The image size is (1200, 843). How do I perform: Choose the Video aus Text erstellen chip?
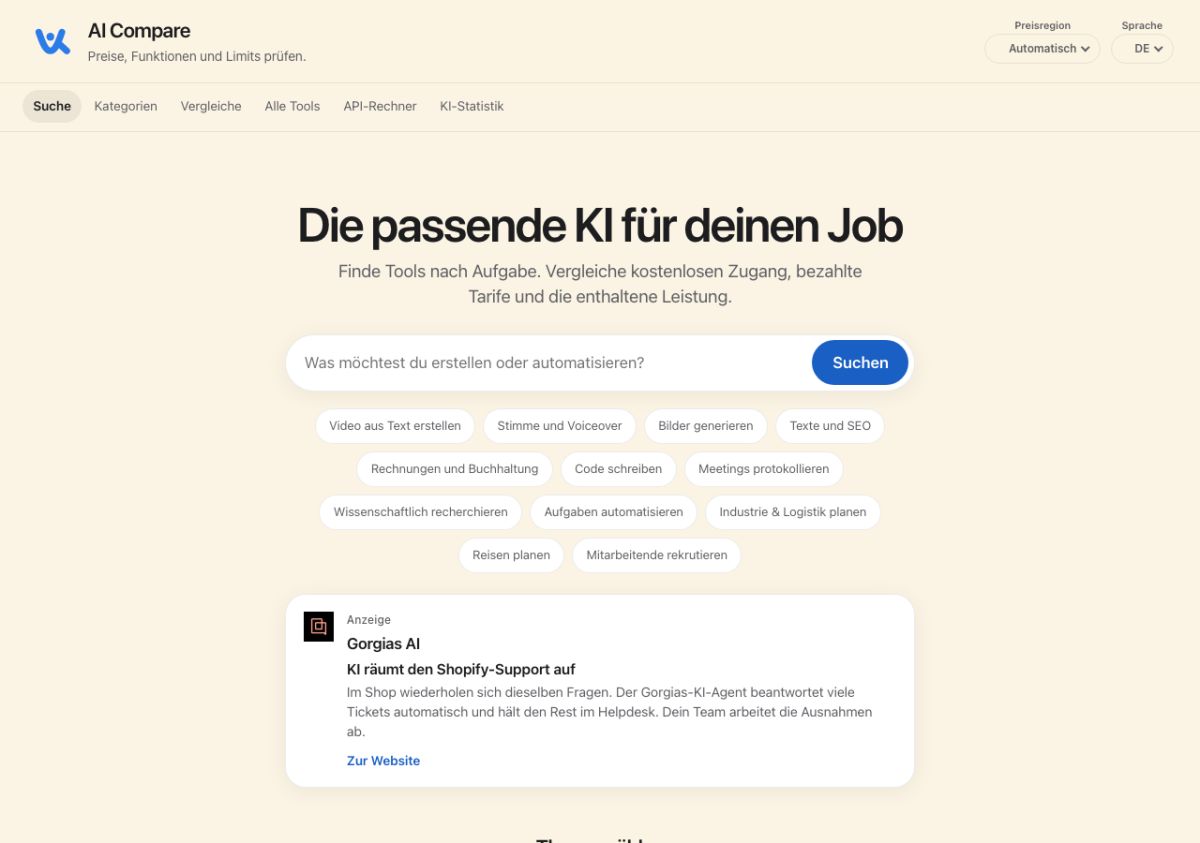click(x=395, y=426)
